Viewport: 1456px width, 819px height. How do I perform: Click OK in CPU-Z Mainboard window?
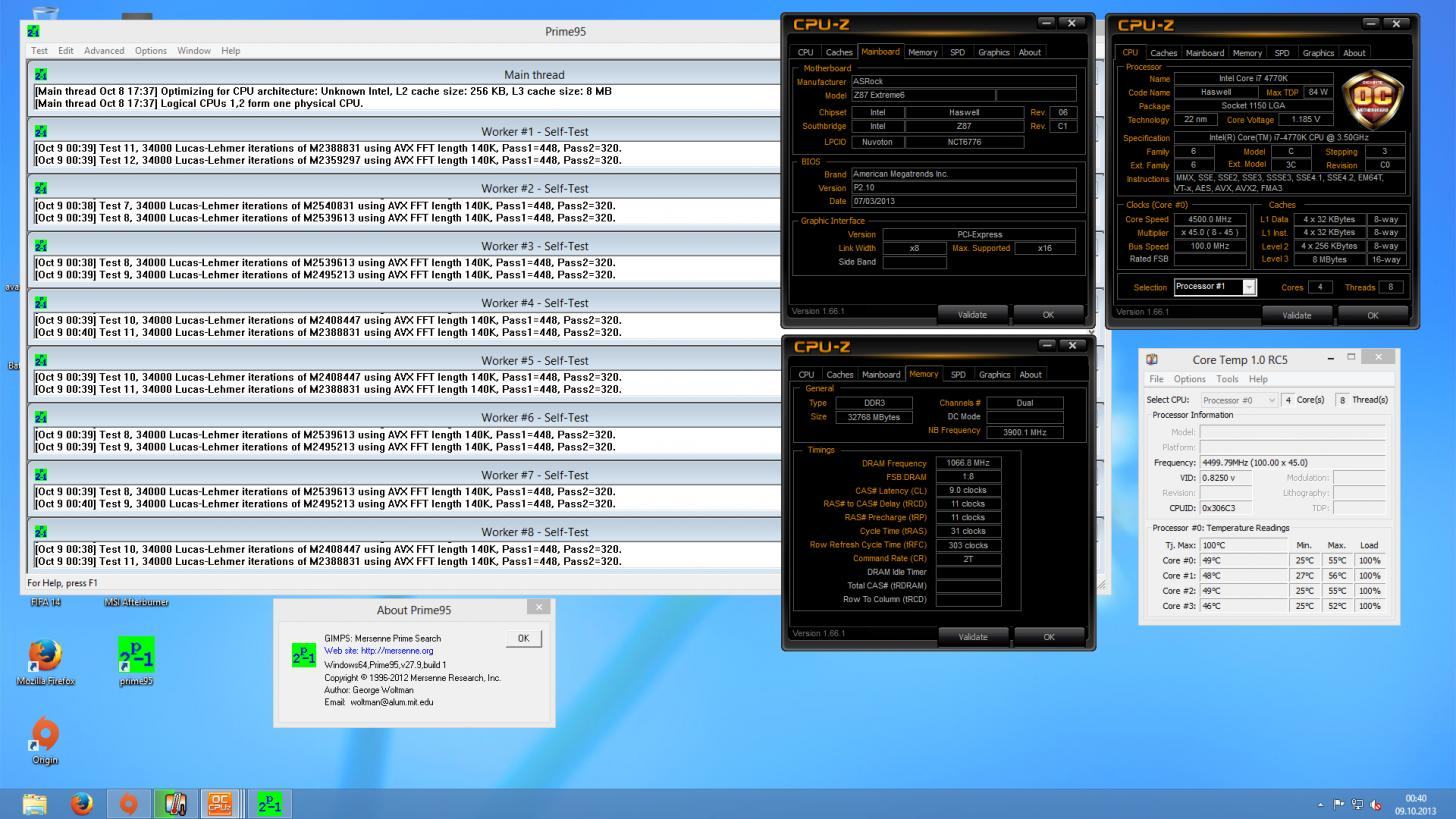[1048, 315]
